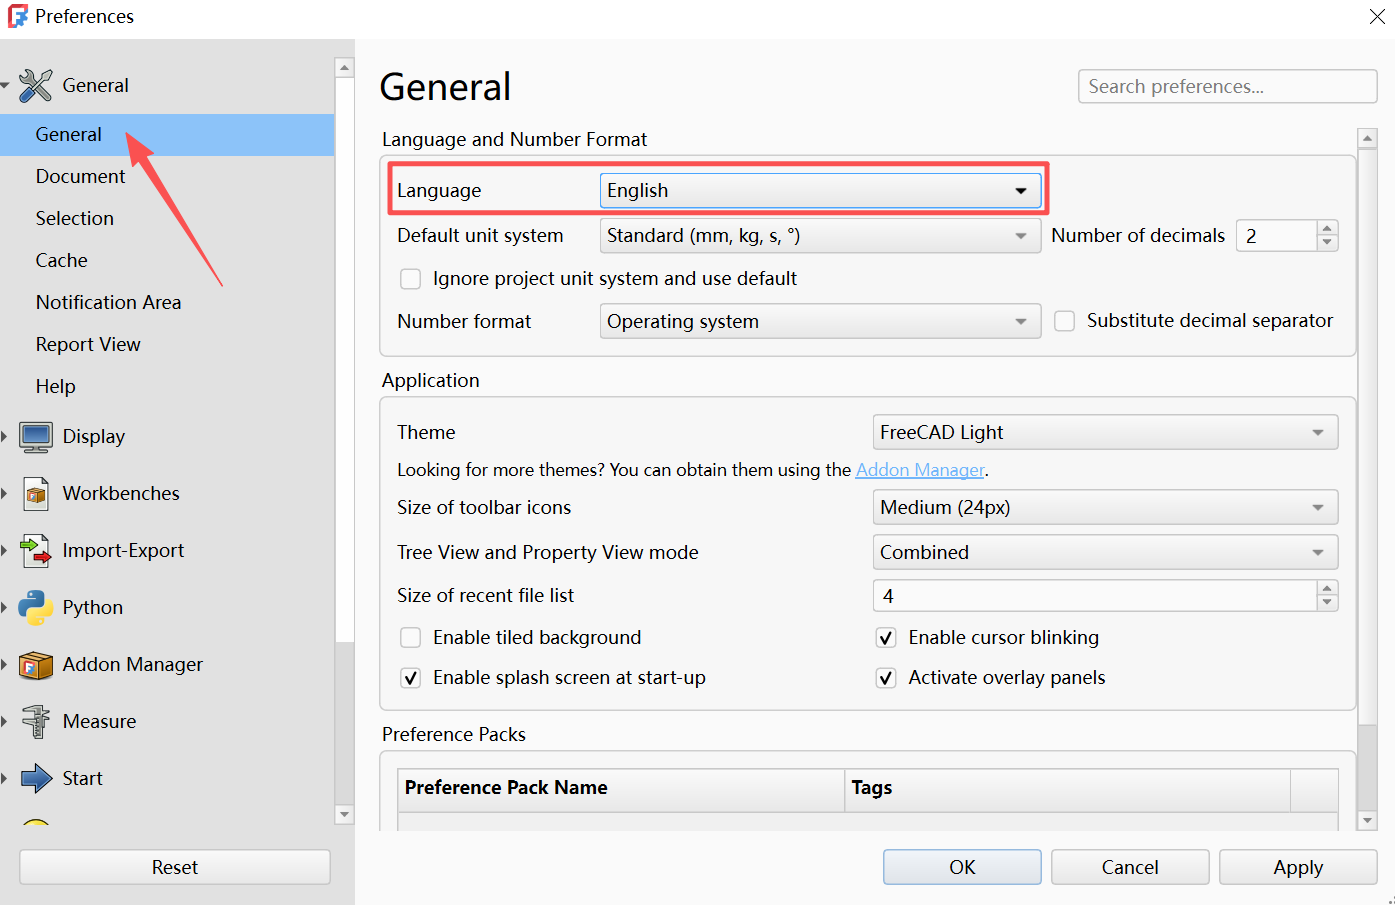The width and height of the screenshot is (1395, 905).
Task: Click the Import-Export arrows icon
Action: click(36, 550)
